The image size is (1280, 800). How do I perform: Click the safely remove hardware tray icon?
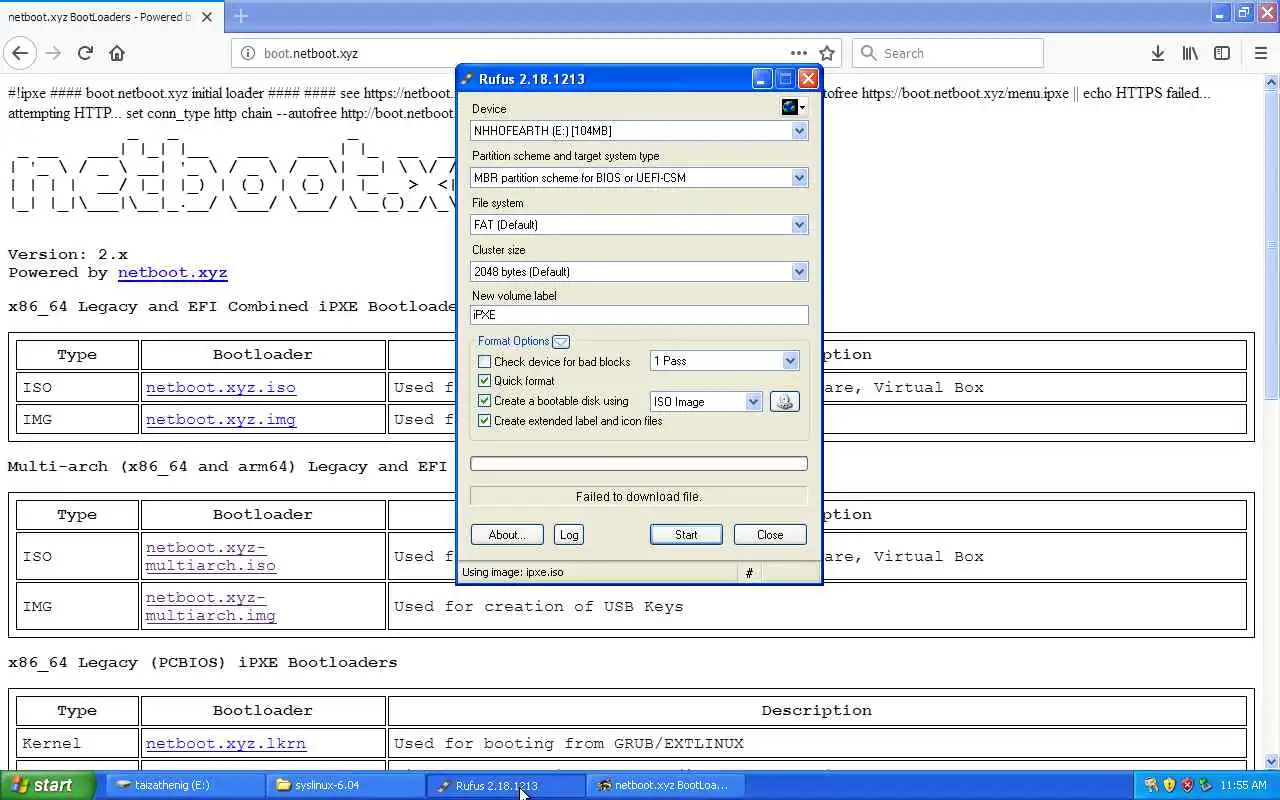[1205, 785]
